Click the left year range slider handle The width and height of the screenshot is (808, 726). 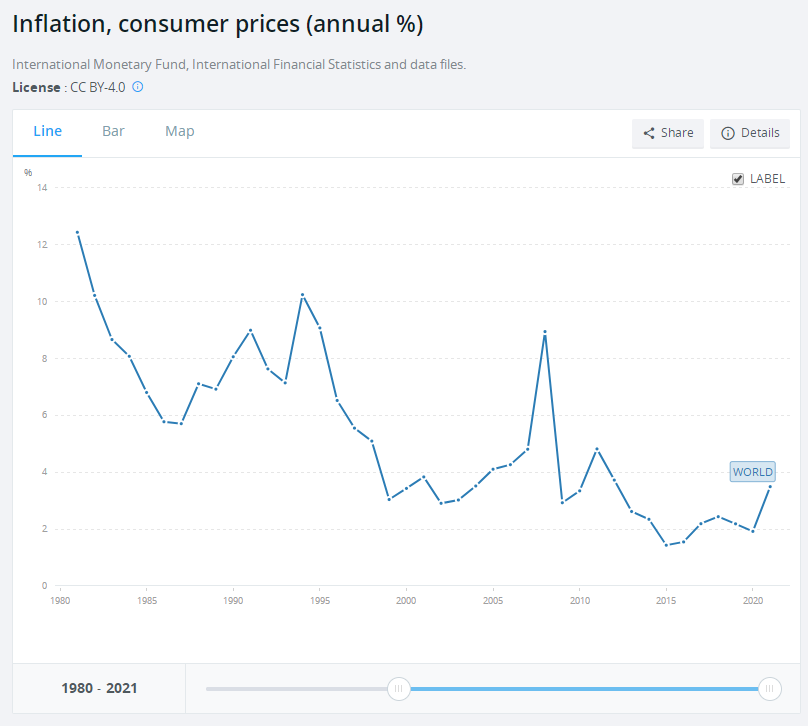pos(399,688)
